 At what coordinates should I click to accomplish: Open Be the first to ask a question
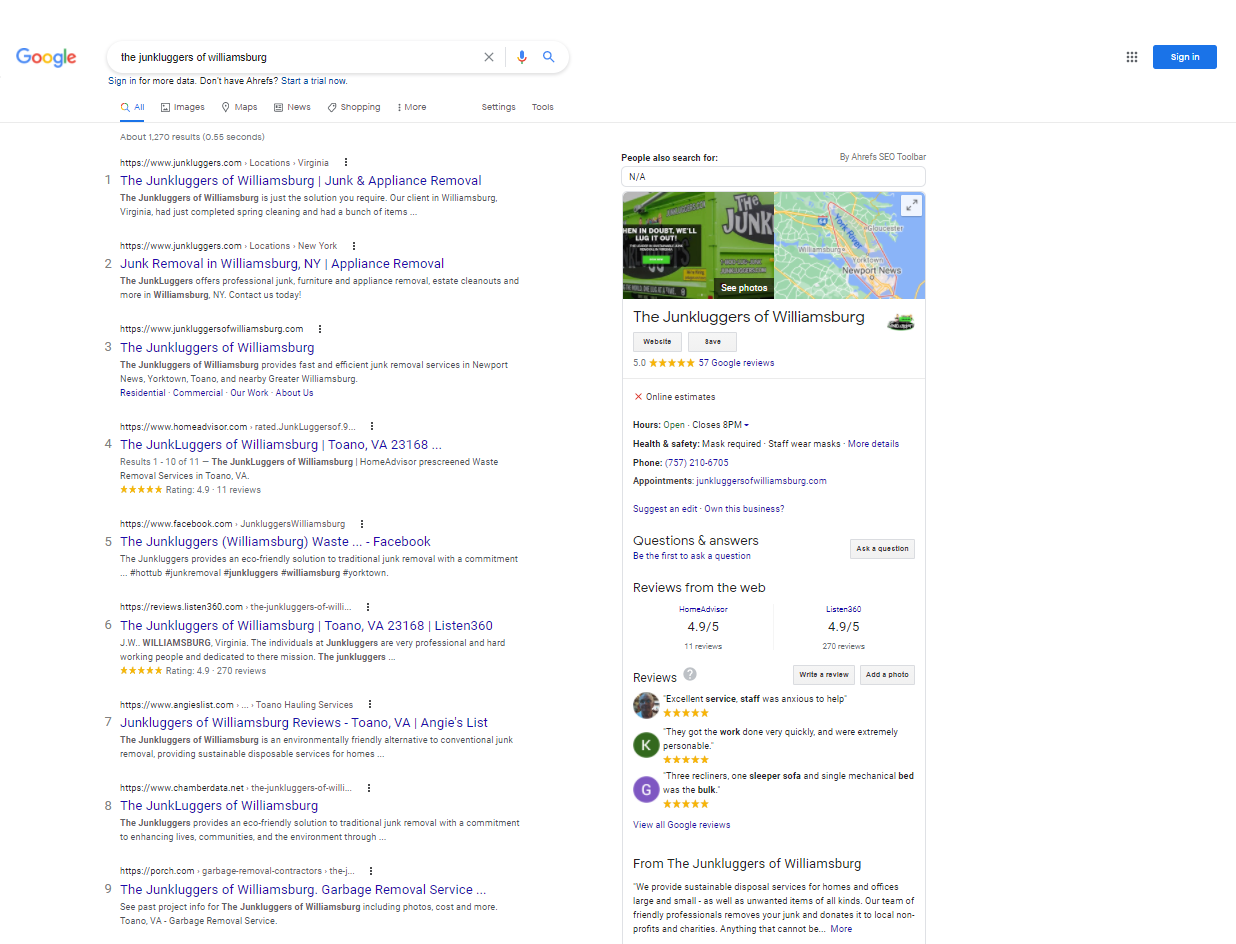pos(691,556)
